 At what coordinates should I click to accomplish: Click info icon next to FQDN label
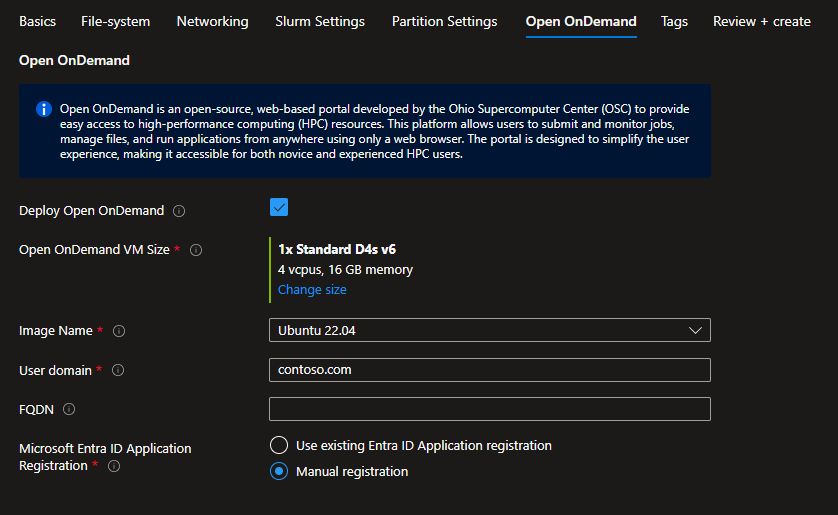[69, 409]
